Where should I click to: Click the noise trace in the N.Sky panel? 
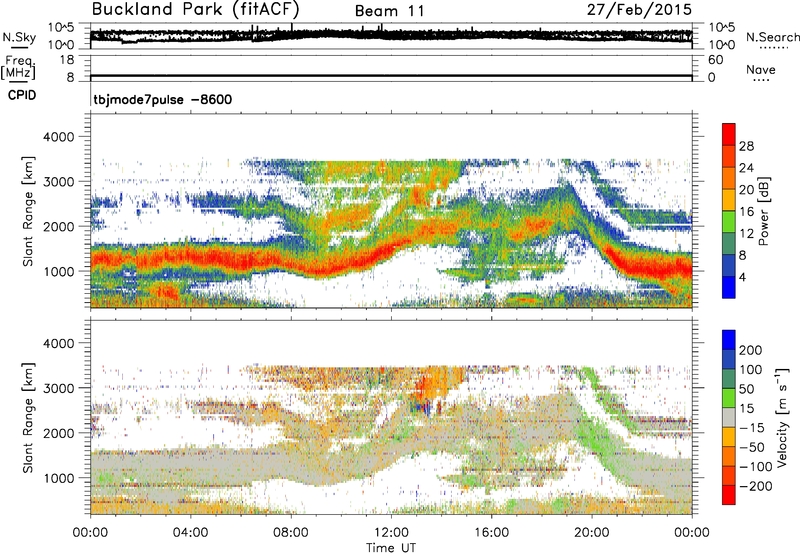tap(391, 35)
